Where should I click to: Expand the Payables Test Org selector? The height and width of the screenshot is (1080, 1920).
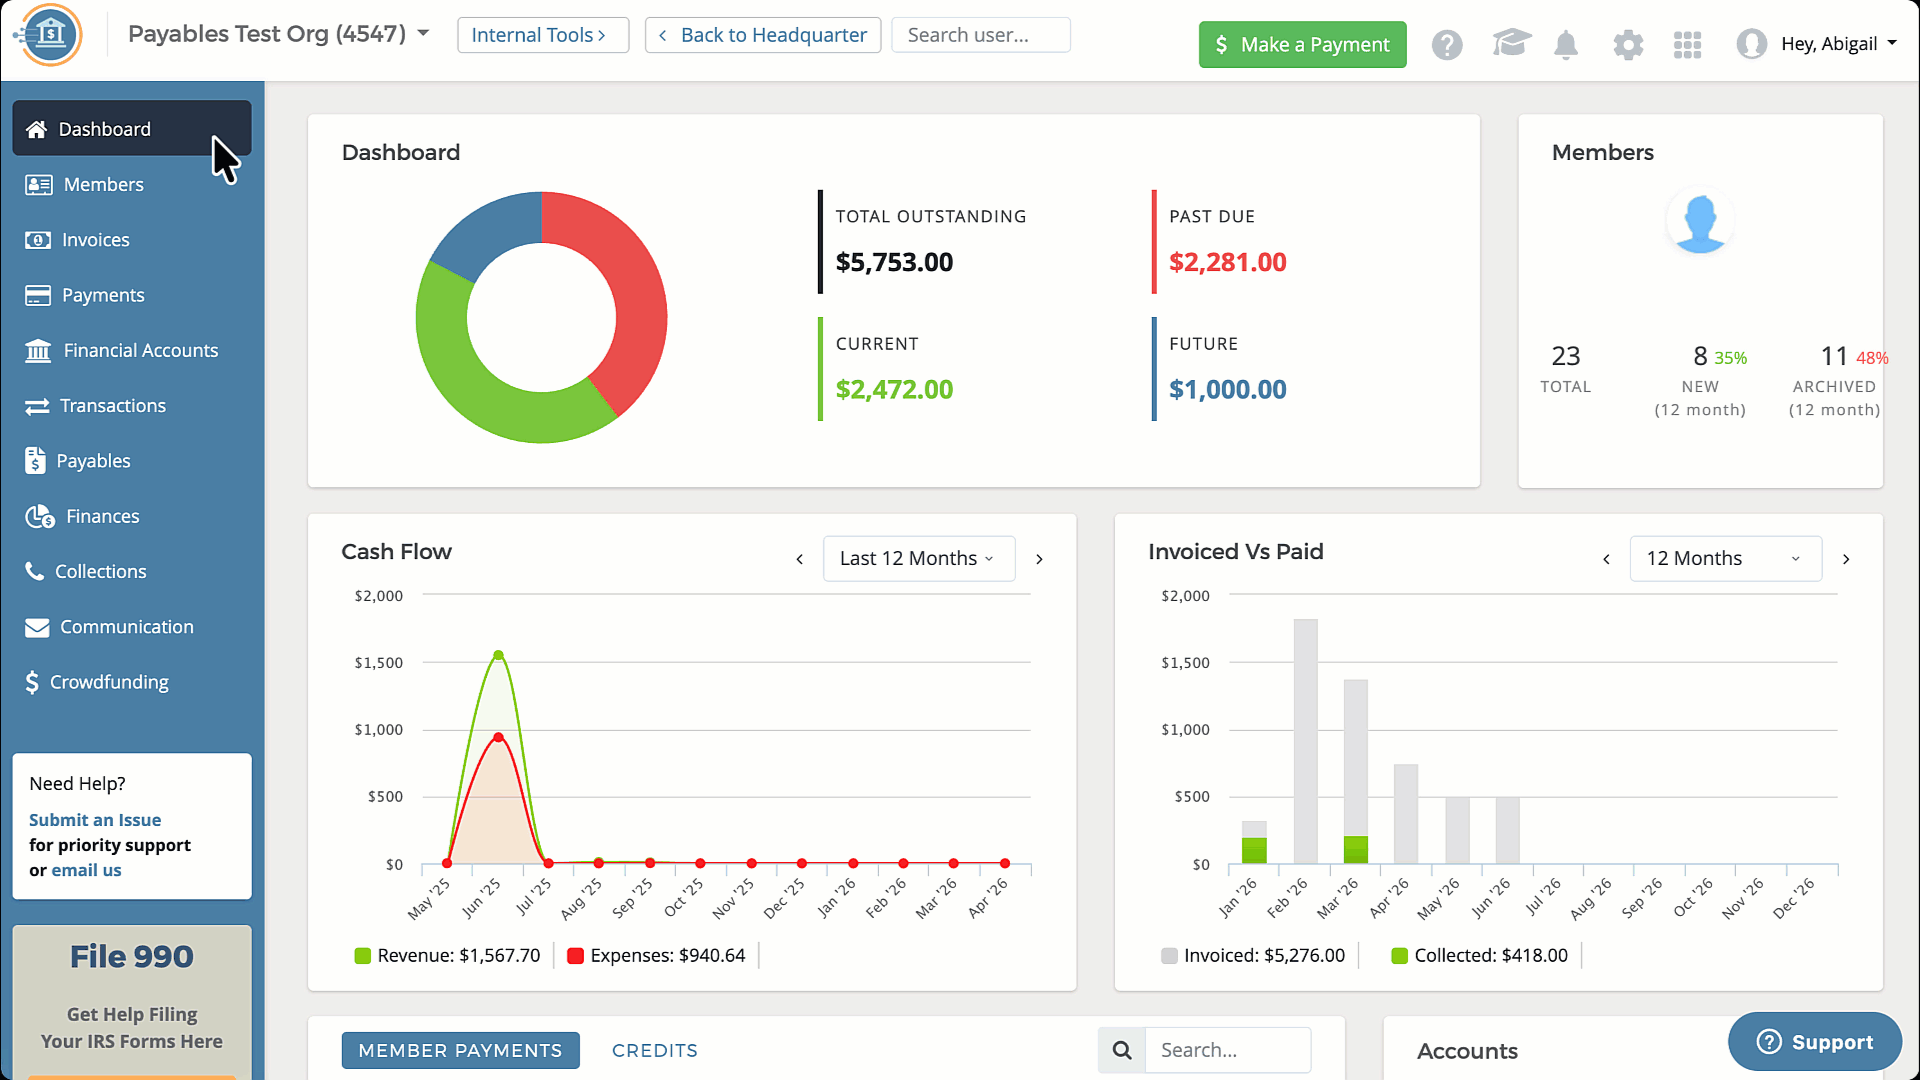[x=278, y=34]
